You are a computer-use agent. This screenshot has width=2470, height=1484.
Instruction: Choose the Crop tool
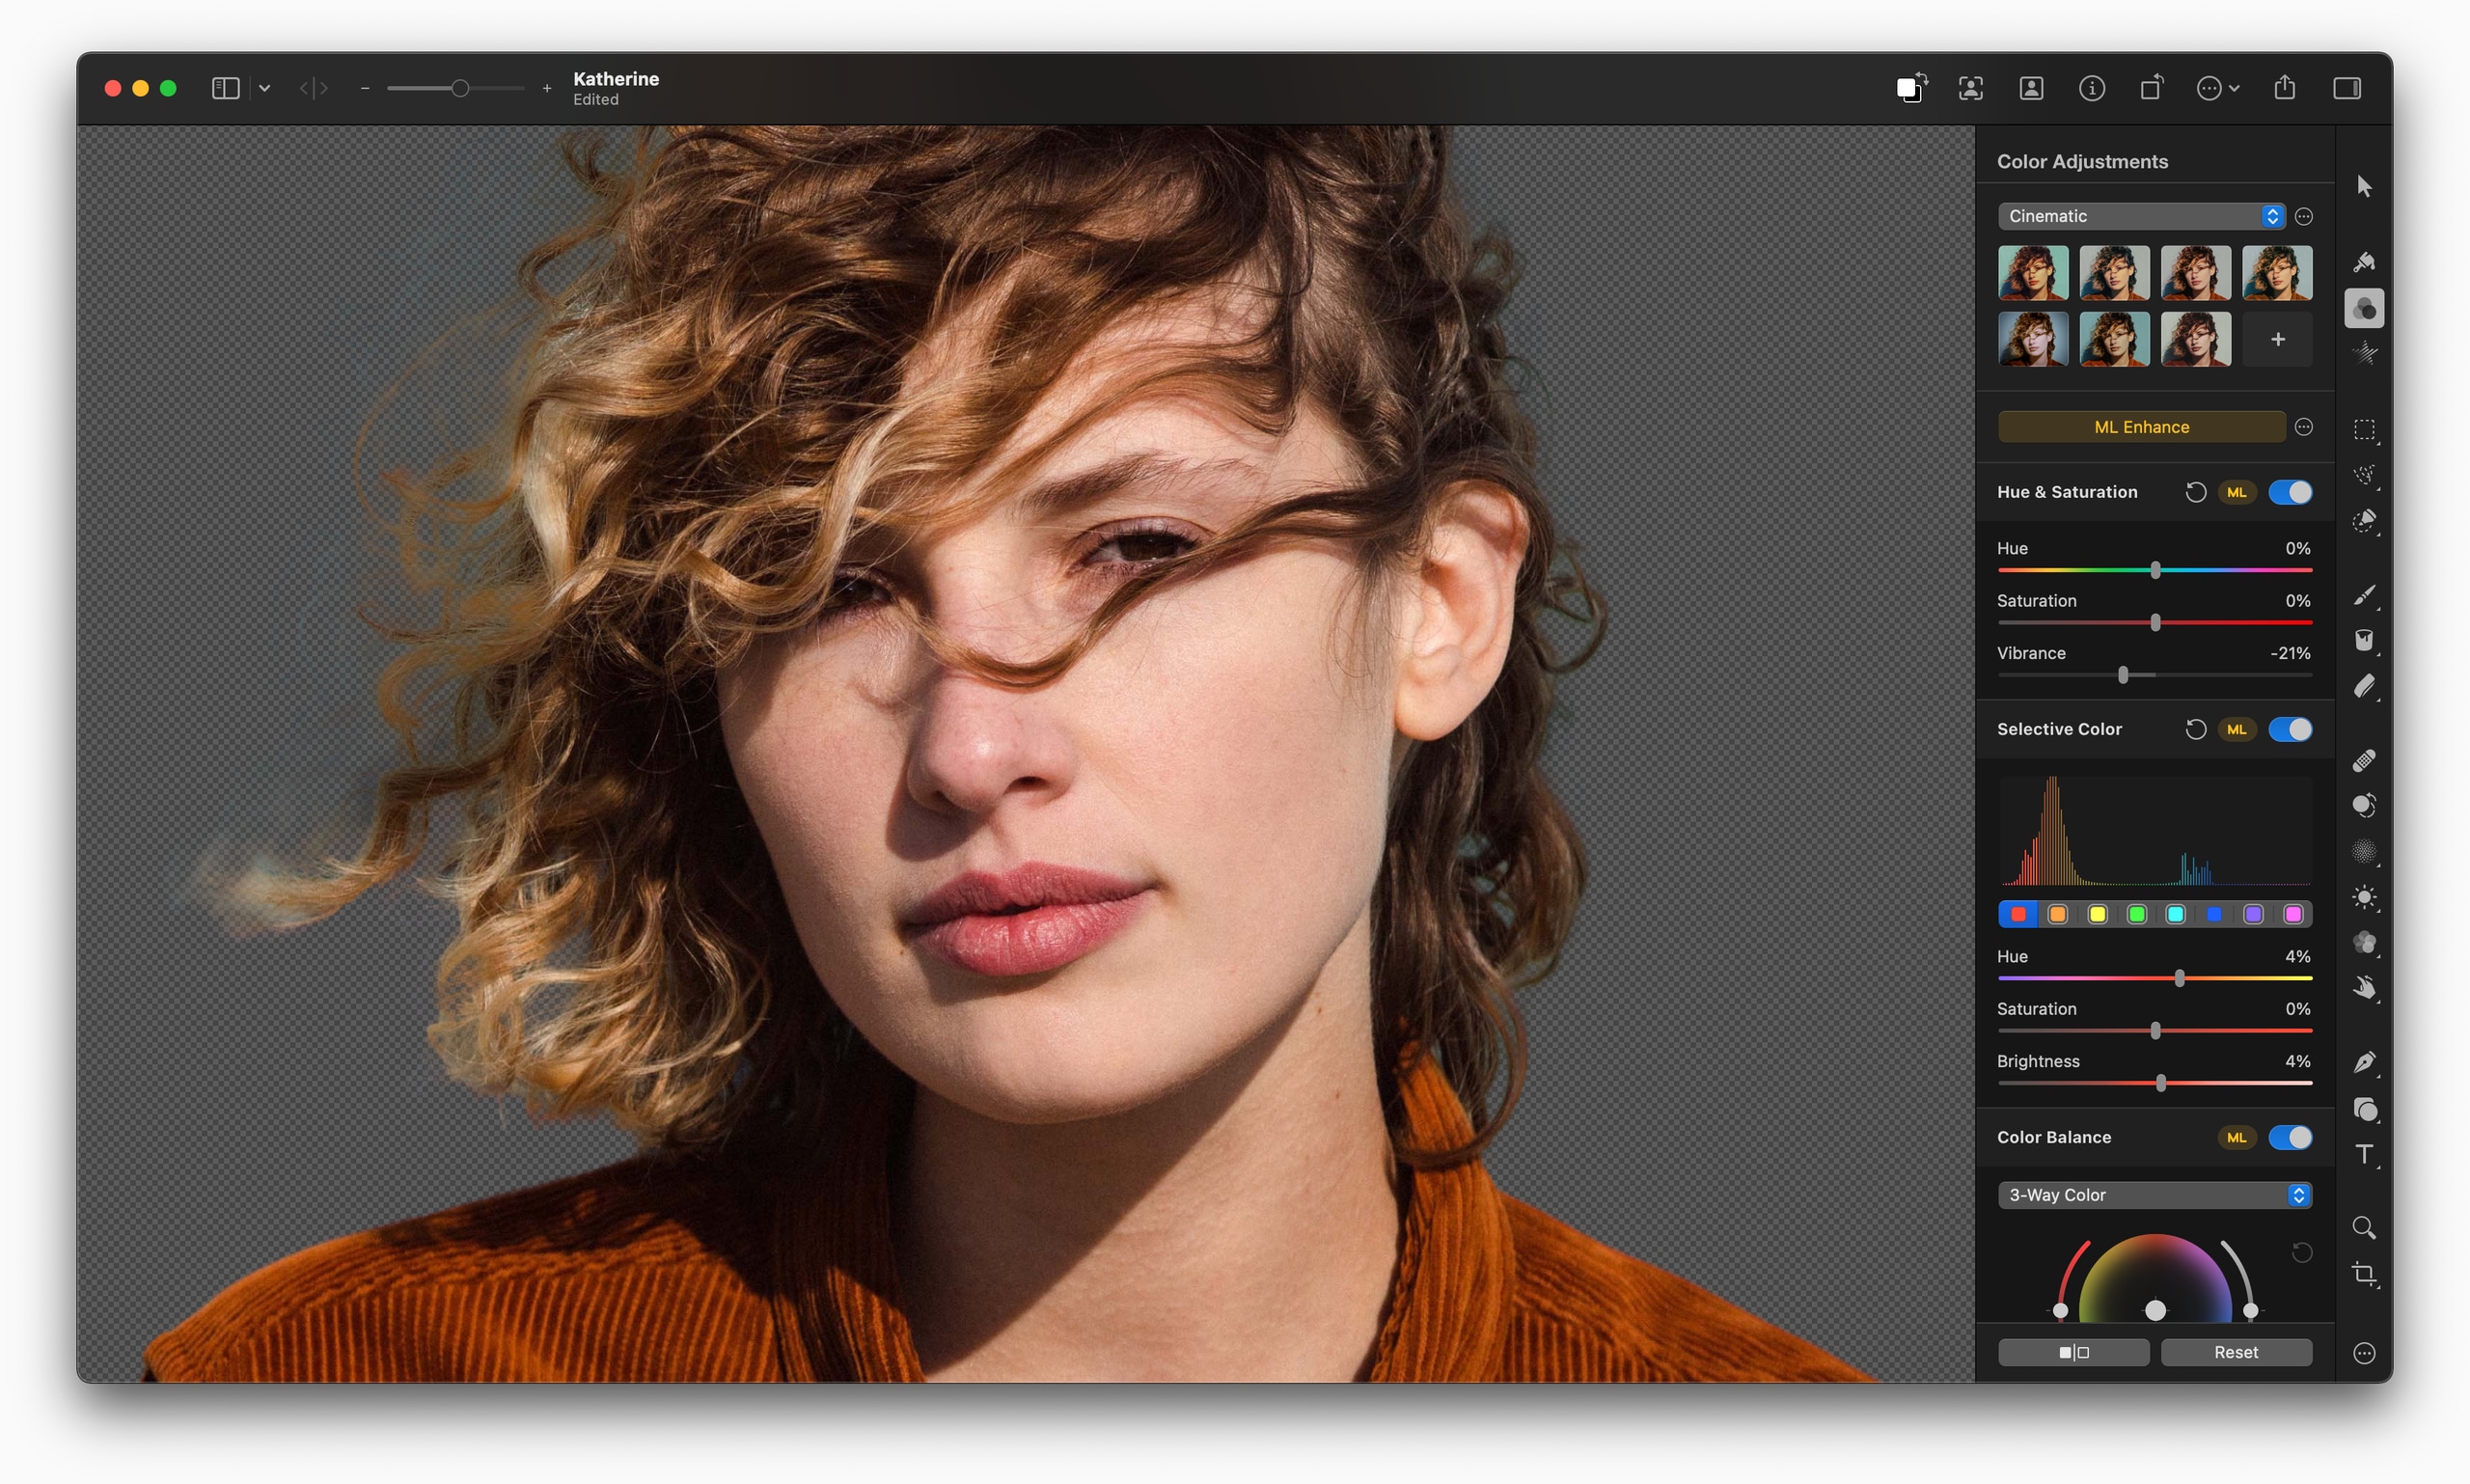[x=2363, y=1274]
